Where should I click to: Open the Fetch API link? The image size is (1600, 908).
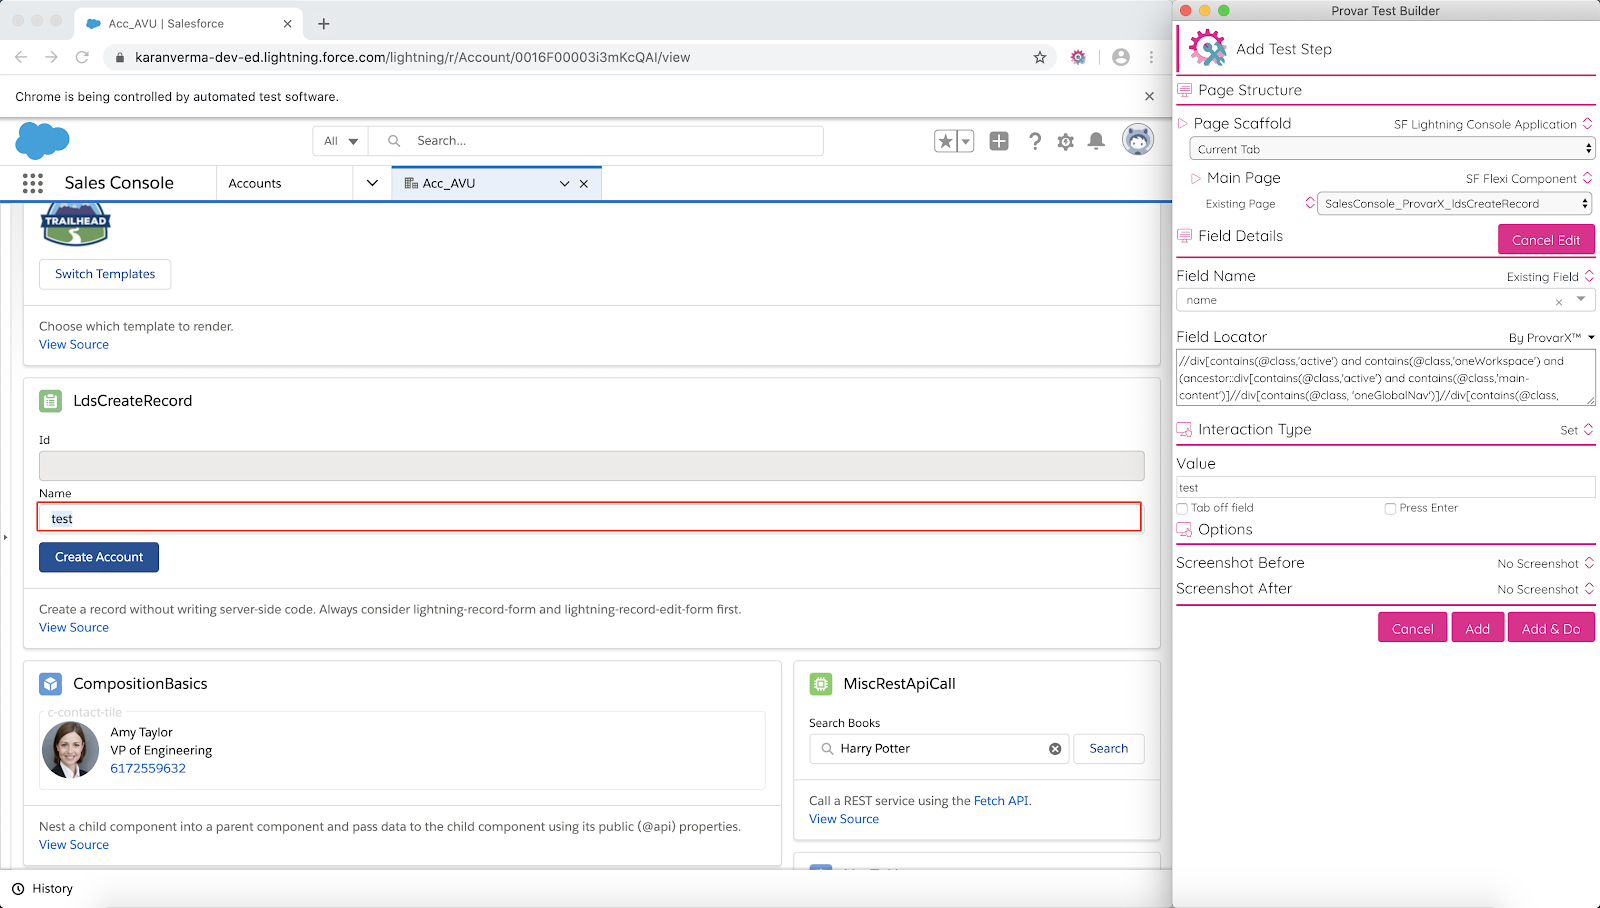pyautogui.click(x=1001, y=801)
